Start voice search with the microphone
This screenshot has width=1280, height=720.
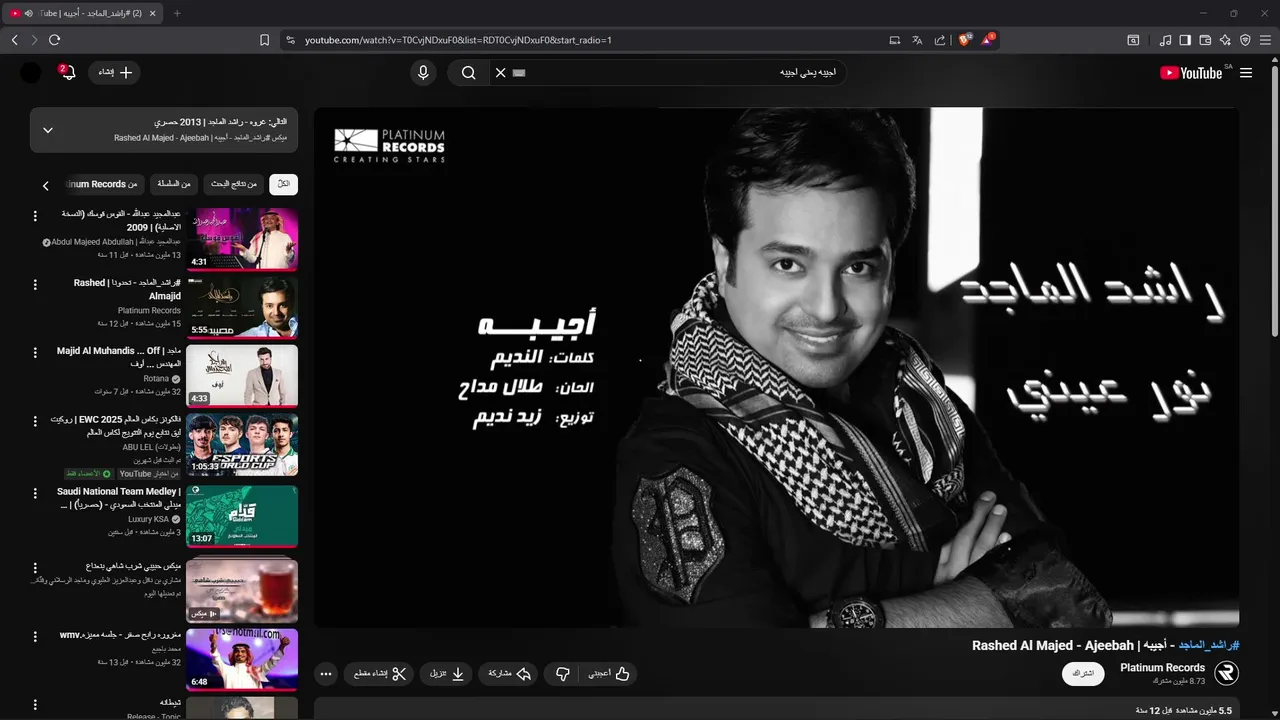click(x=423, y=73)
